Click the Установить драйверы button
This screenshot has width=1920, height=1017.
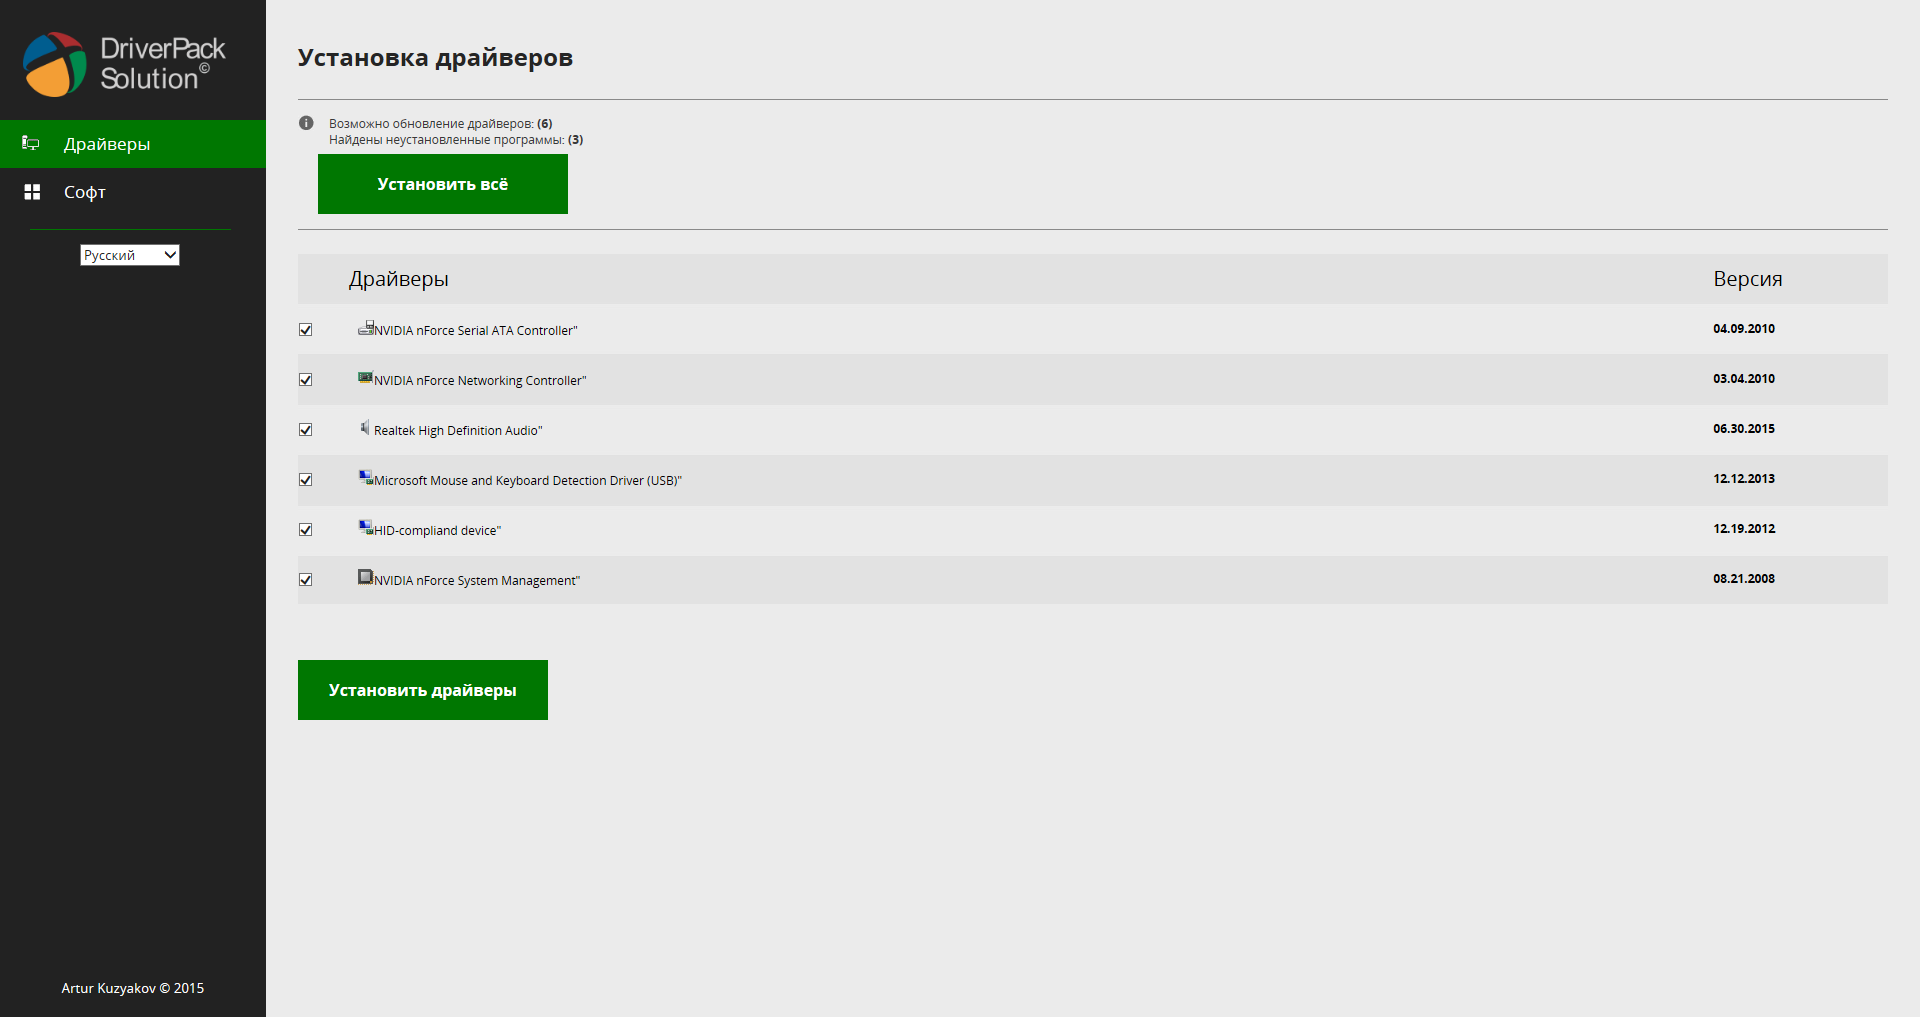[423, 690]
